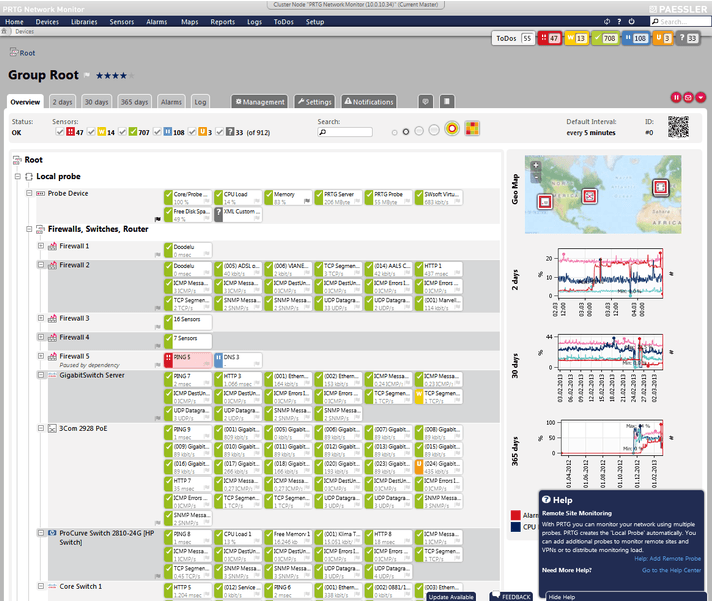Image resolution: width=713 pixels, height=604 pixels.
Task: Open the Home menu
Action: click(14, 22)
